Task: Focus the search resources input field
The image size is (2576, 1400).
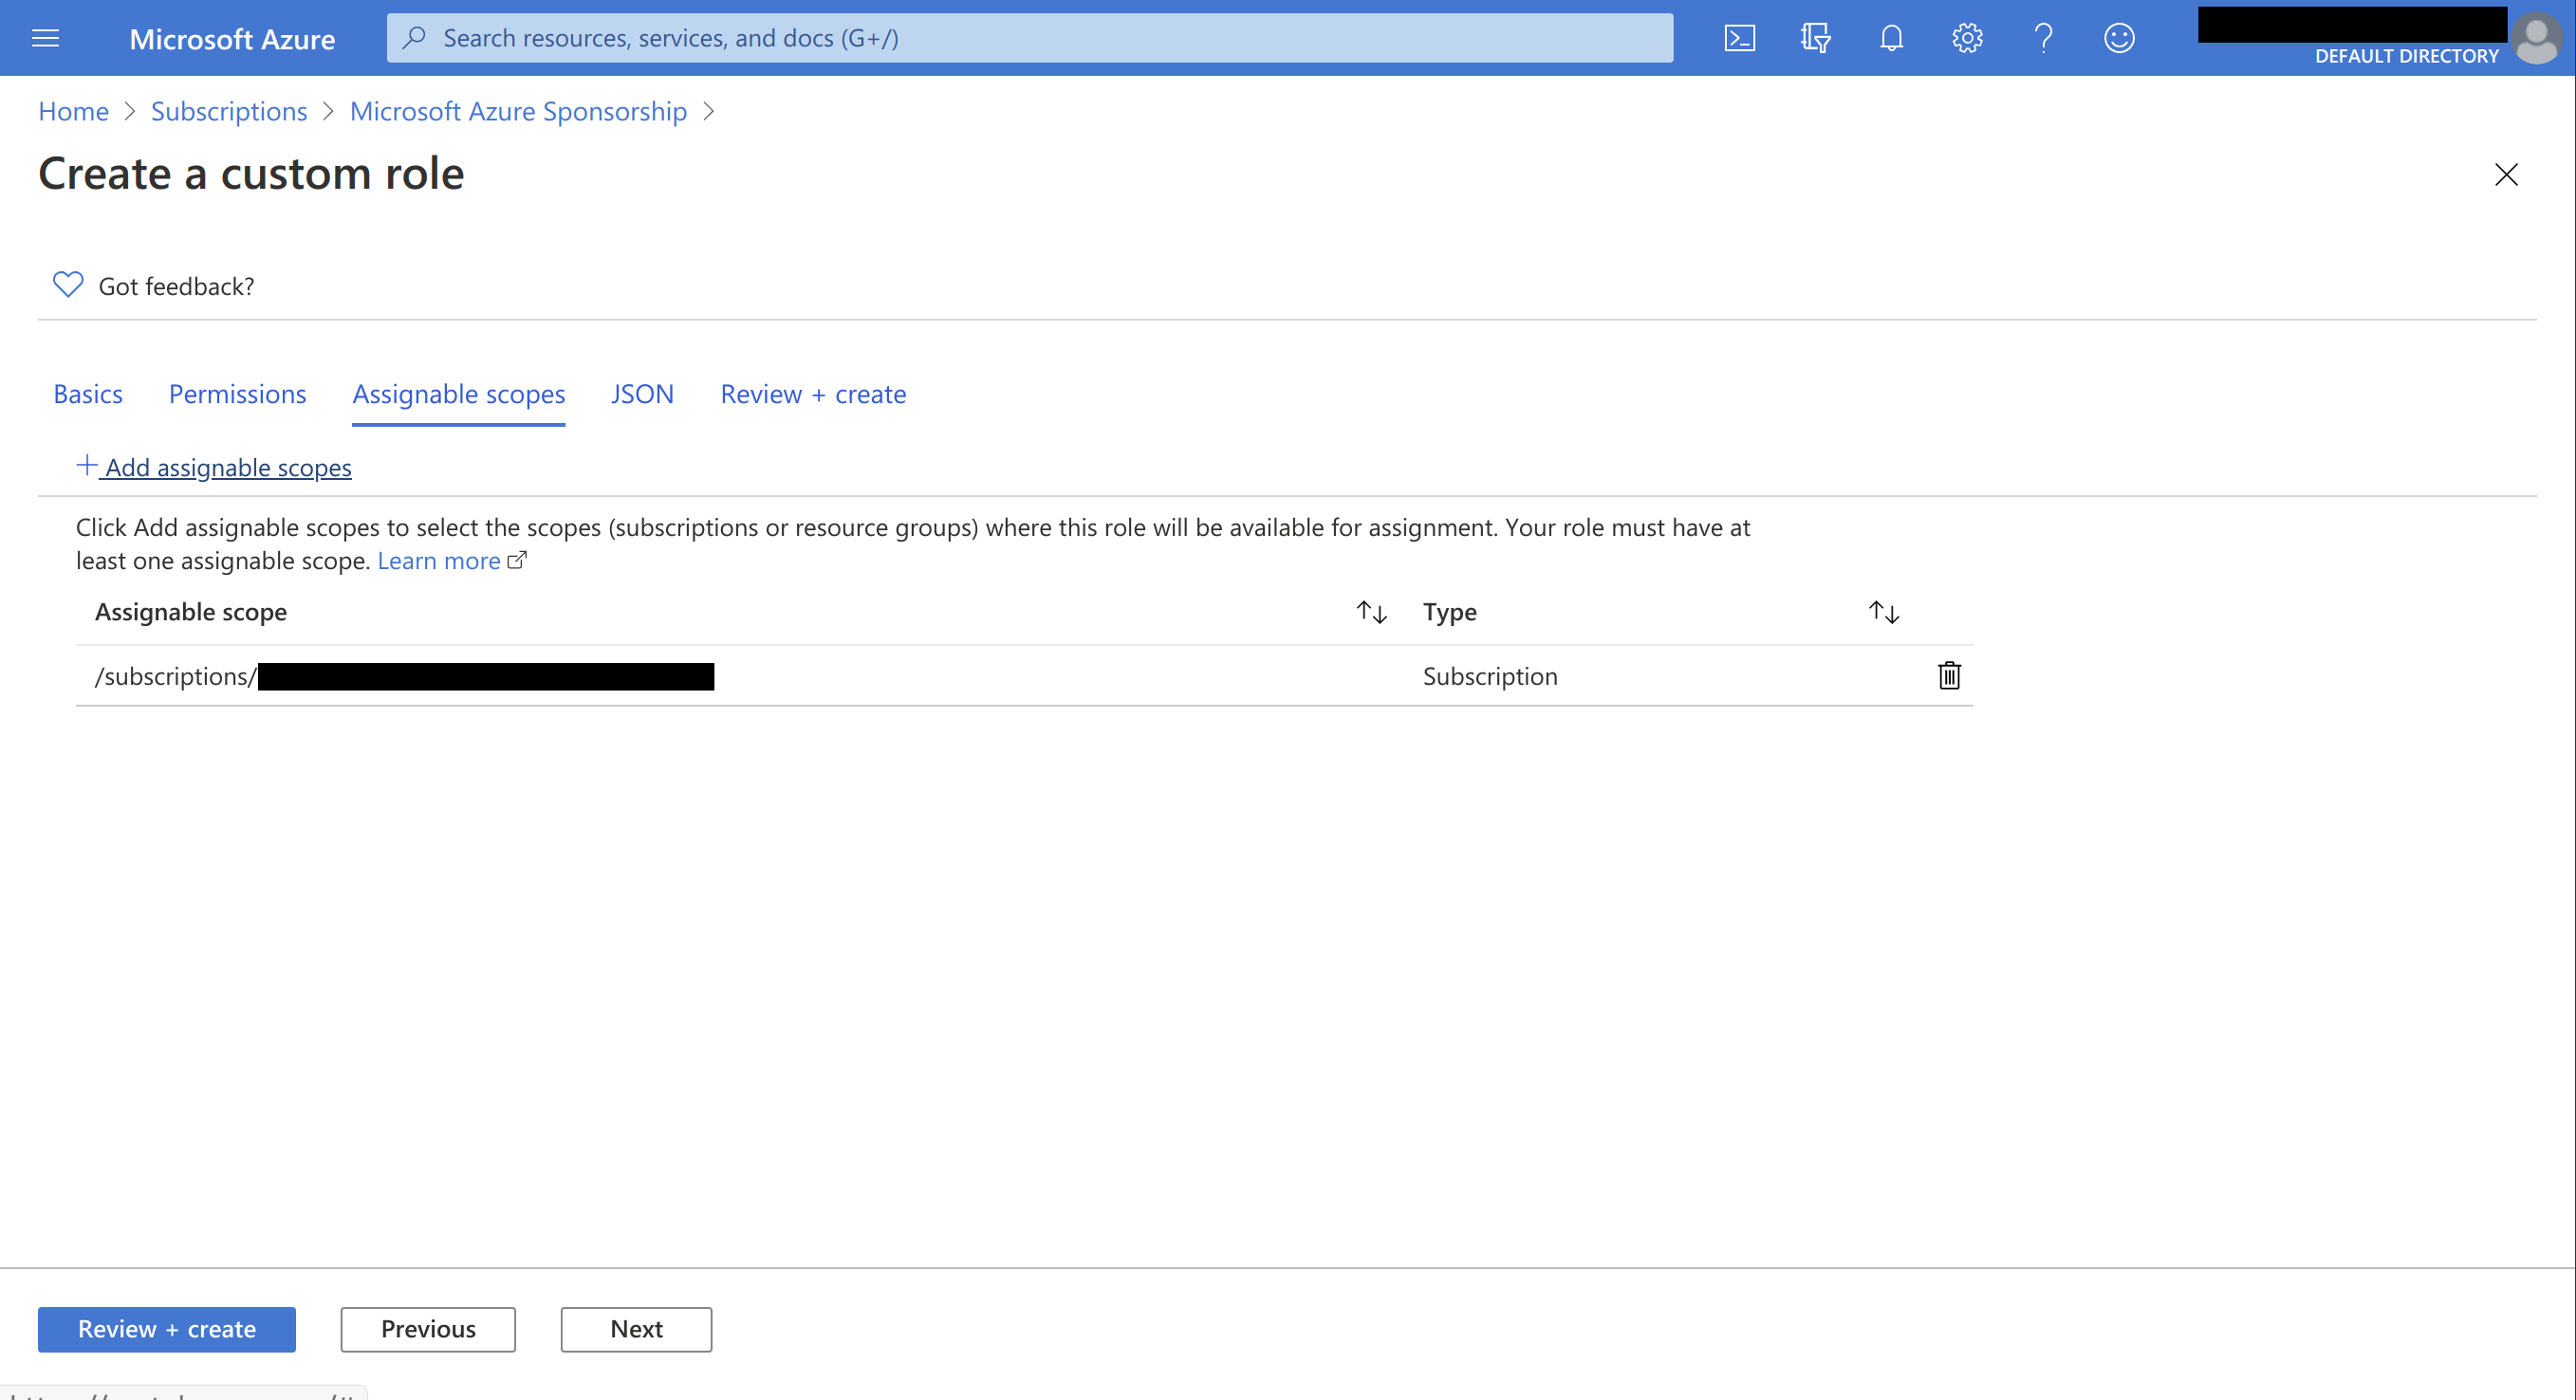Action: pyautogui.click(x=1030, y=38)
